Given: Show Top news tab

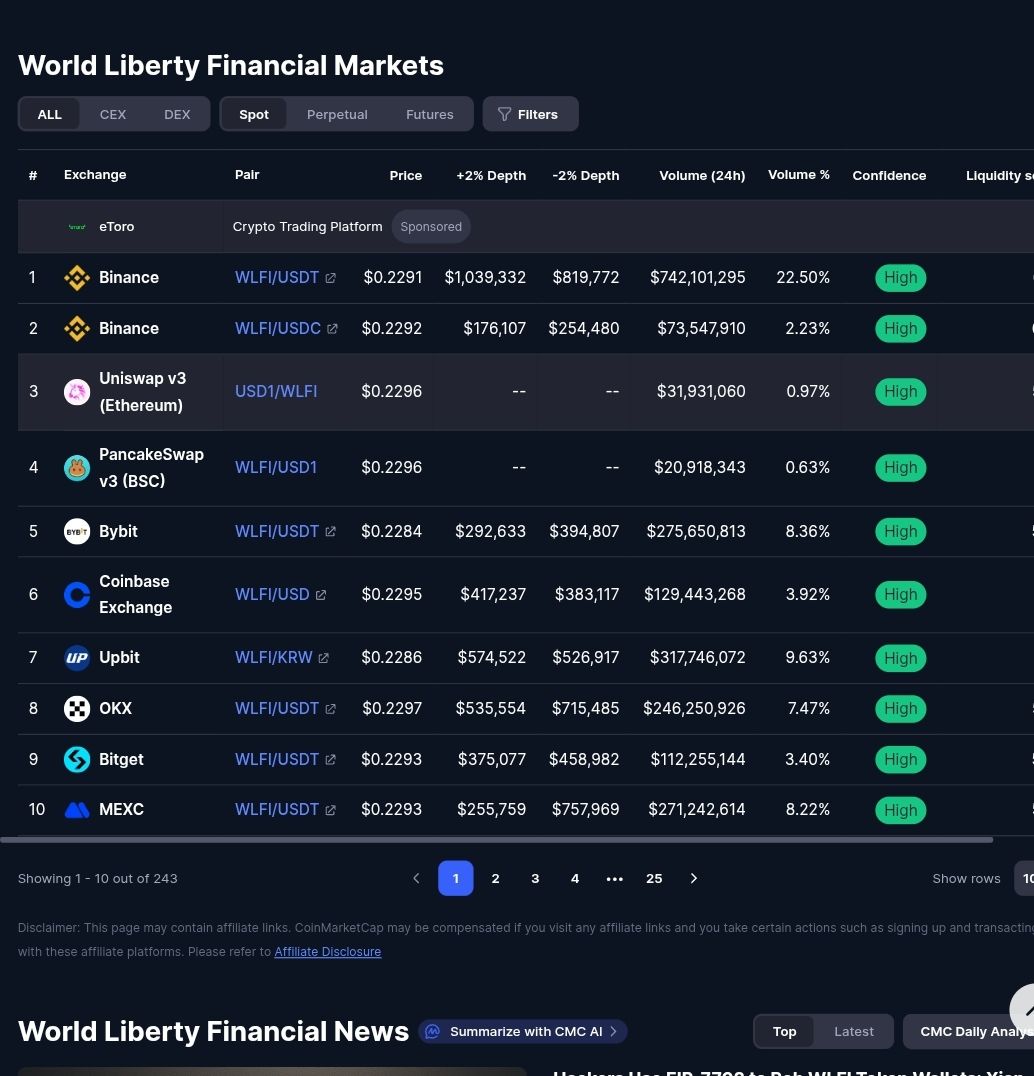Looking at the screenshot, I should [784, 1031].
